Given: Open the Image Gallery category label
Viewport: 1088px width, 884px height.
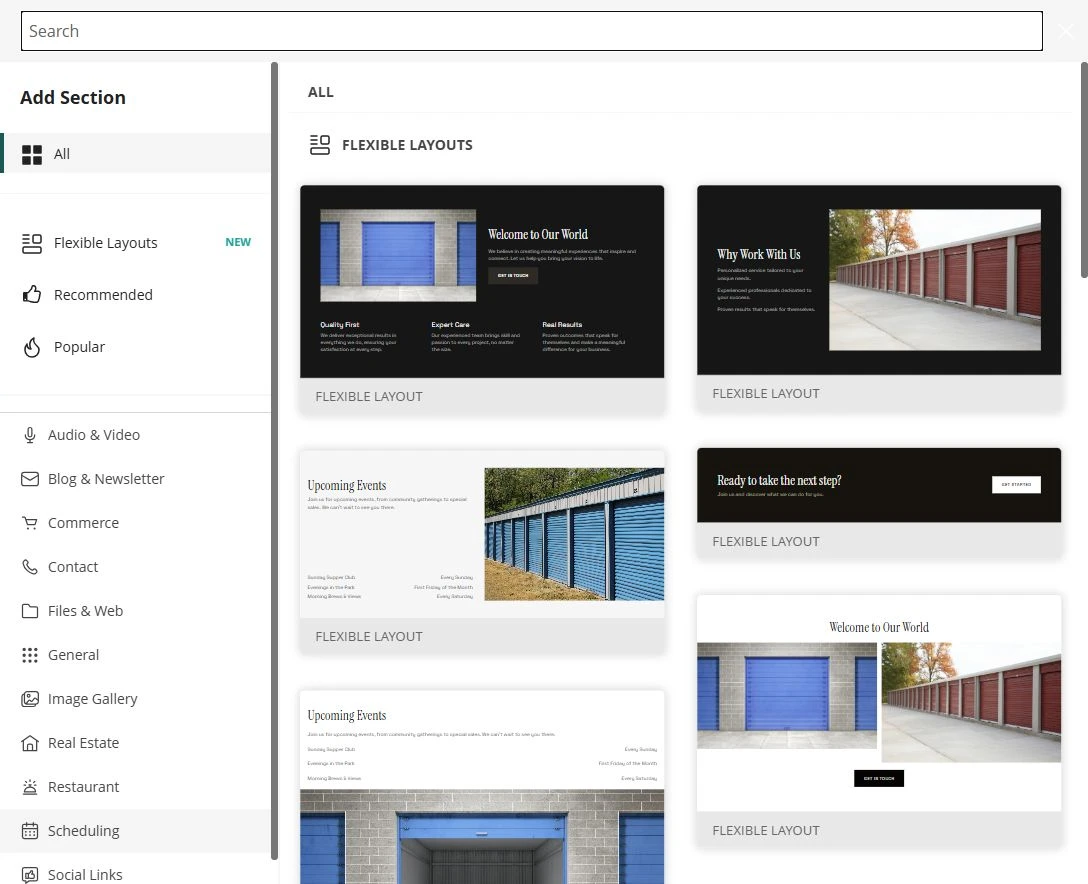Looking at the screenshot, I should point(92,699).
